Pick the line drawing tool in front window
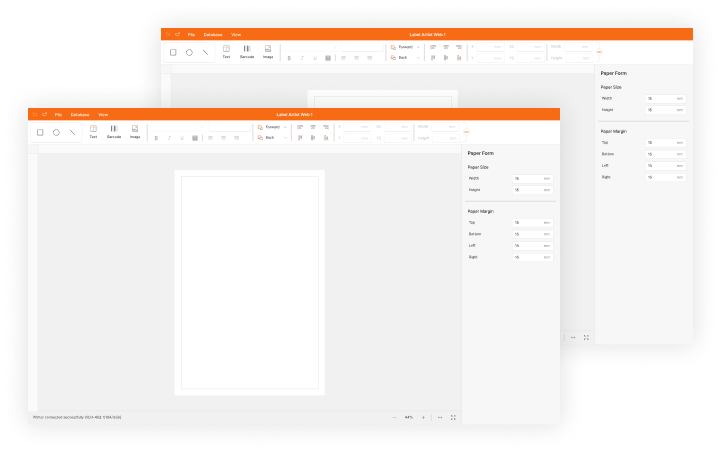 click(72, 132)
